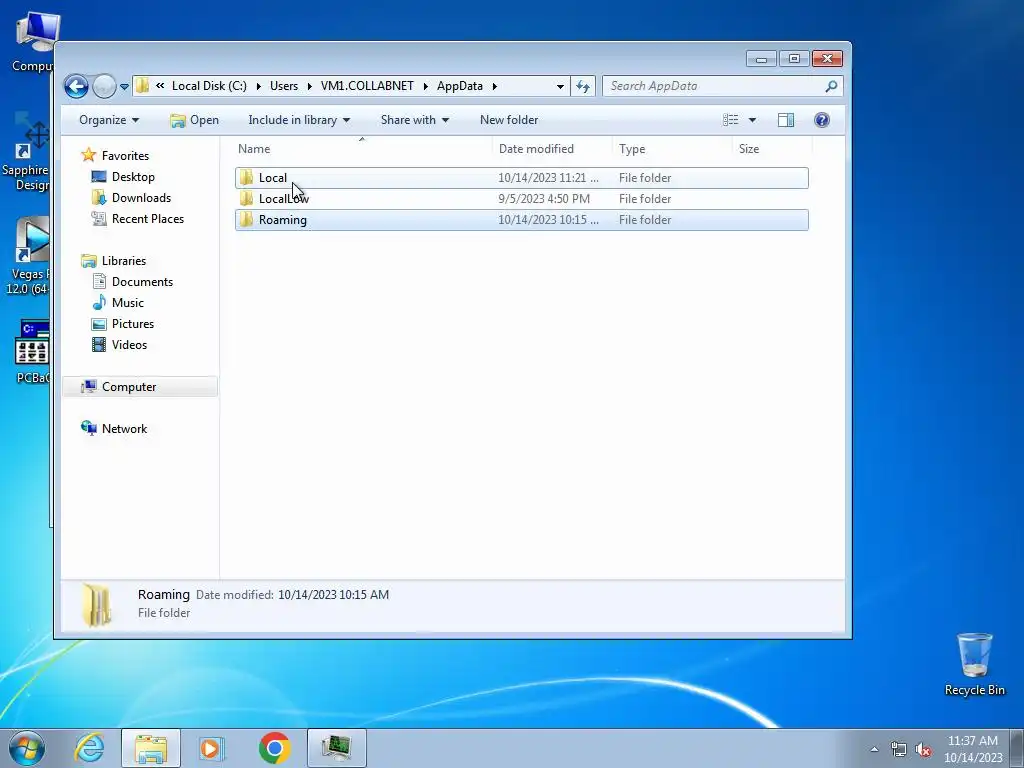
Task: Open the Share with menu
Action: [415, 120]
